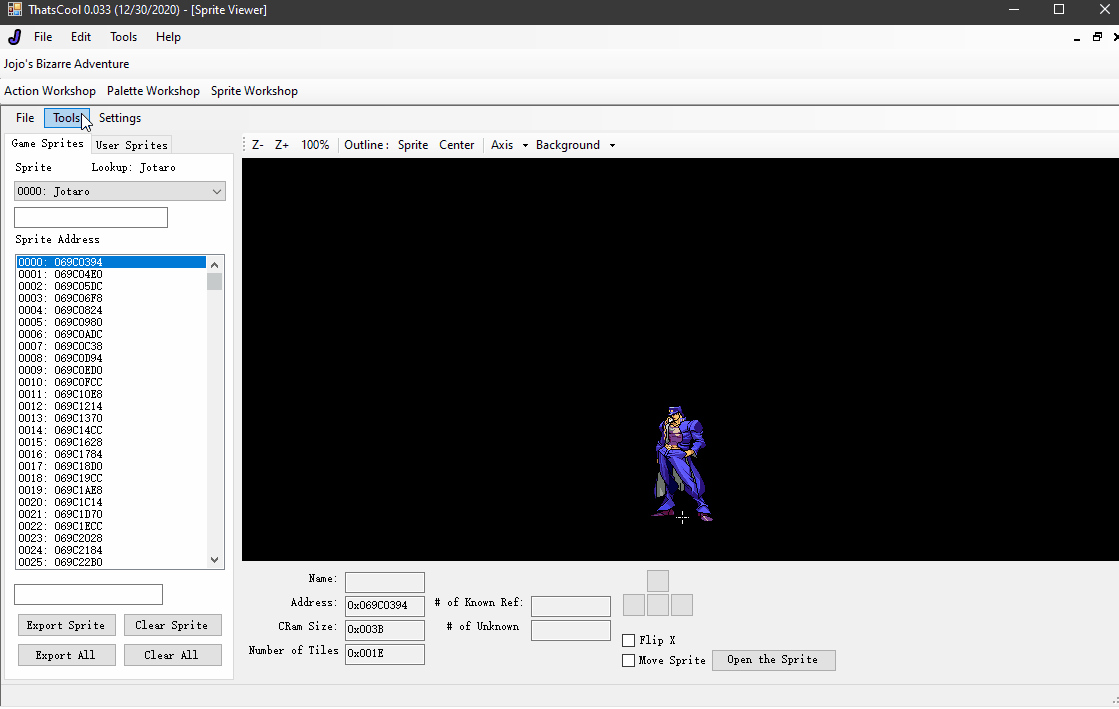Viewport: 1119px width, 709px height.
Task: Select sprite address 0020: 069C1C14
Action: coord(111,502)
